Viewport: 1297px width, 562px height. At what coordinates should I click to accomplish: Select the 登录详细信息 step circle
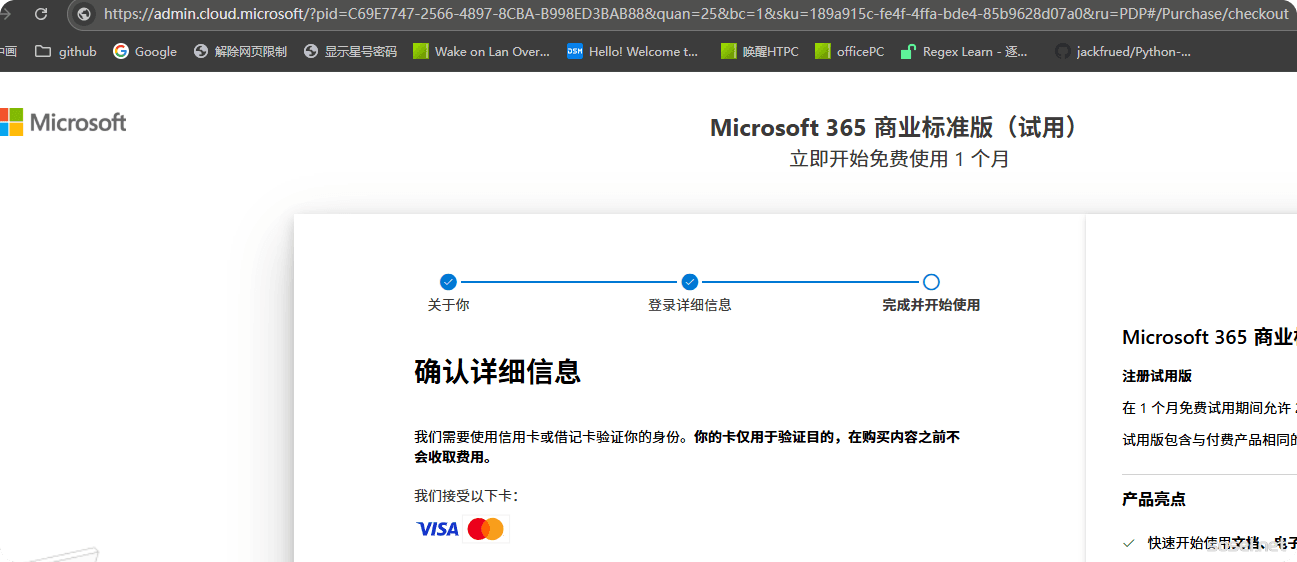689,282
